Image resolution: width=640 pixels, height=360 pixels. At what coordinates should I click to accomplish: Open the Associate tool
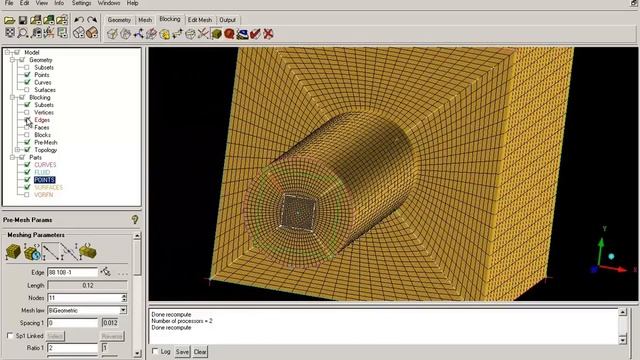click(164, 34)
